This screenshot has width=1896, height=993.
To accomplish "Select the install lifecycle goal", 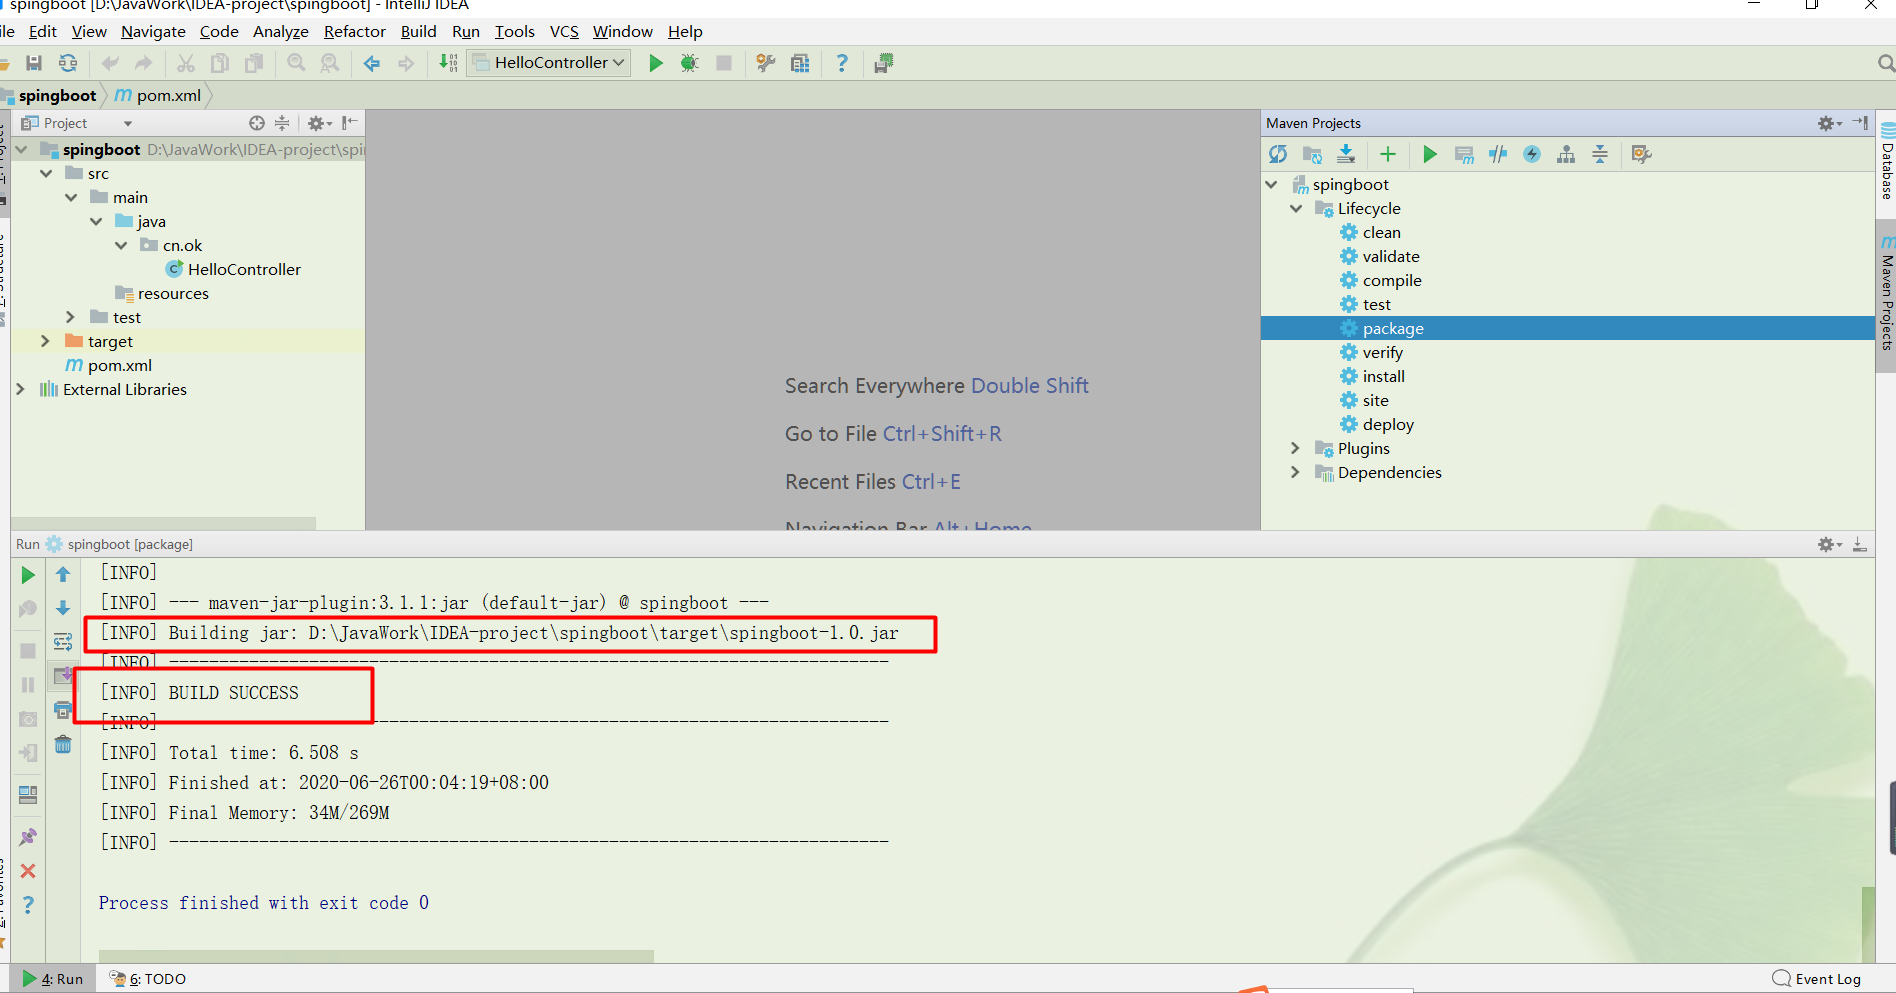I will pyautogui.click(x=1383, y=376).
